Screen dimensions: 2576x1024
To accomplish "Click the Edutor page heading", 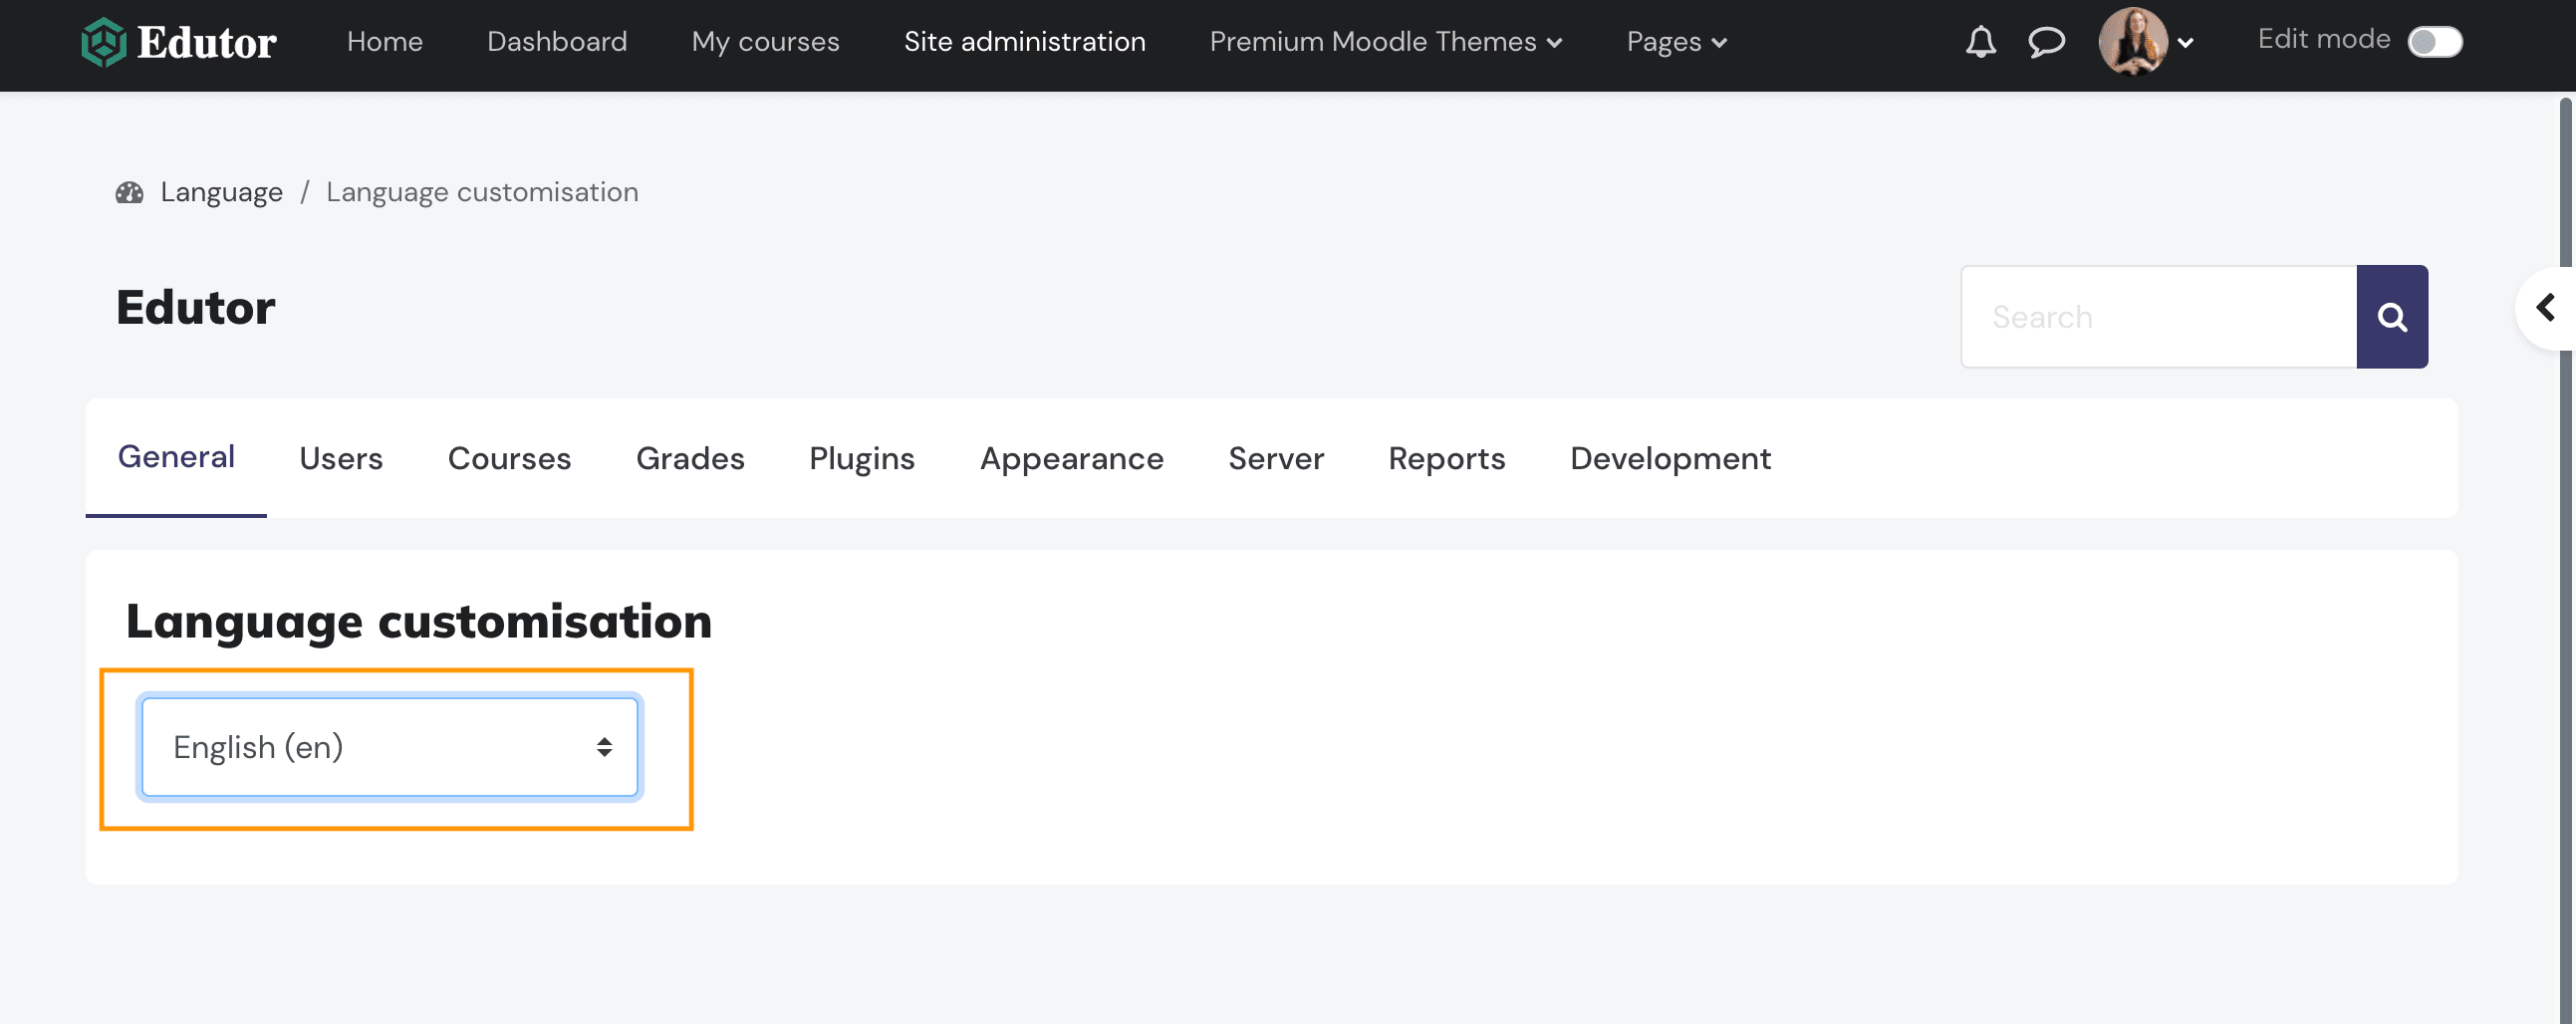I will tap(196, 307).
